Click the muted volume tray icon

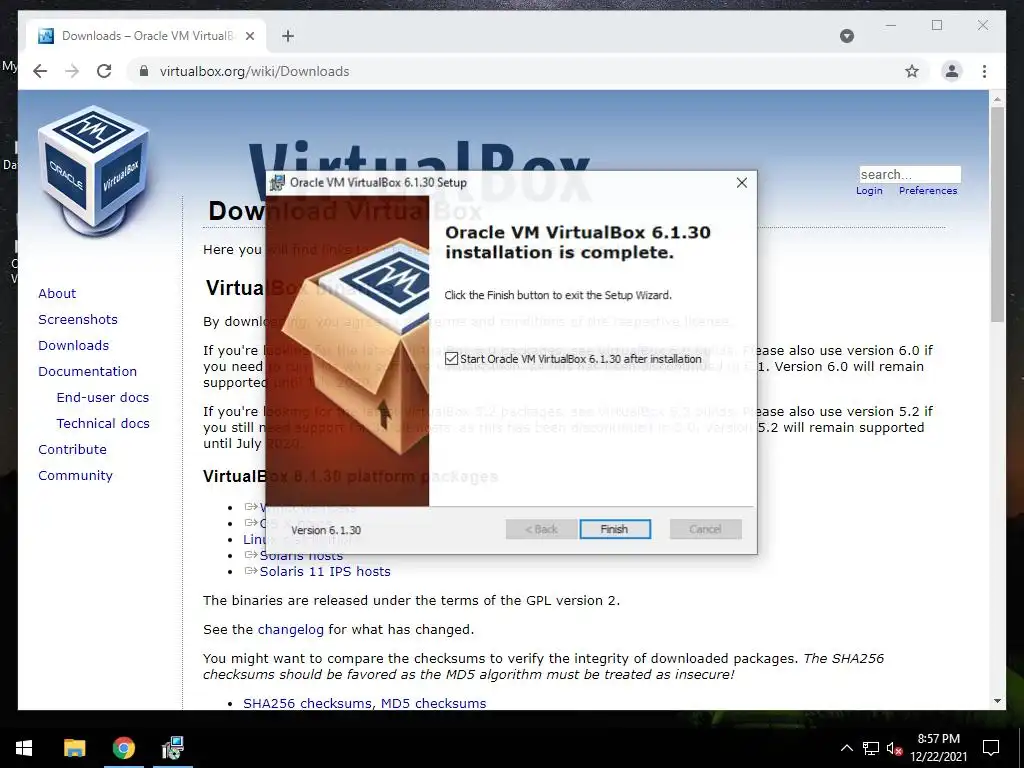[894, 748]
